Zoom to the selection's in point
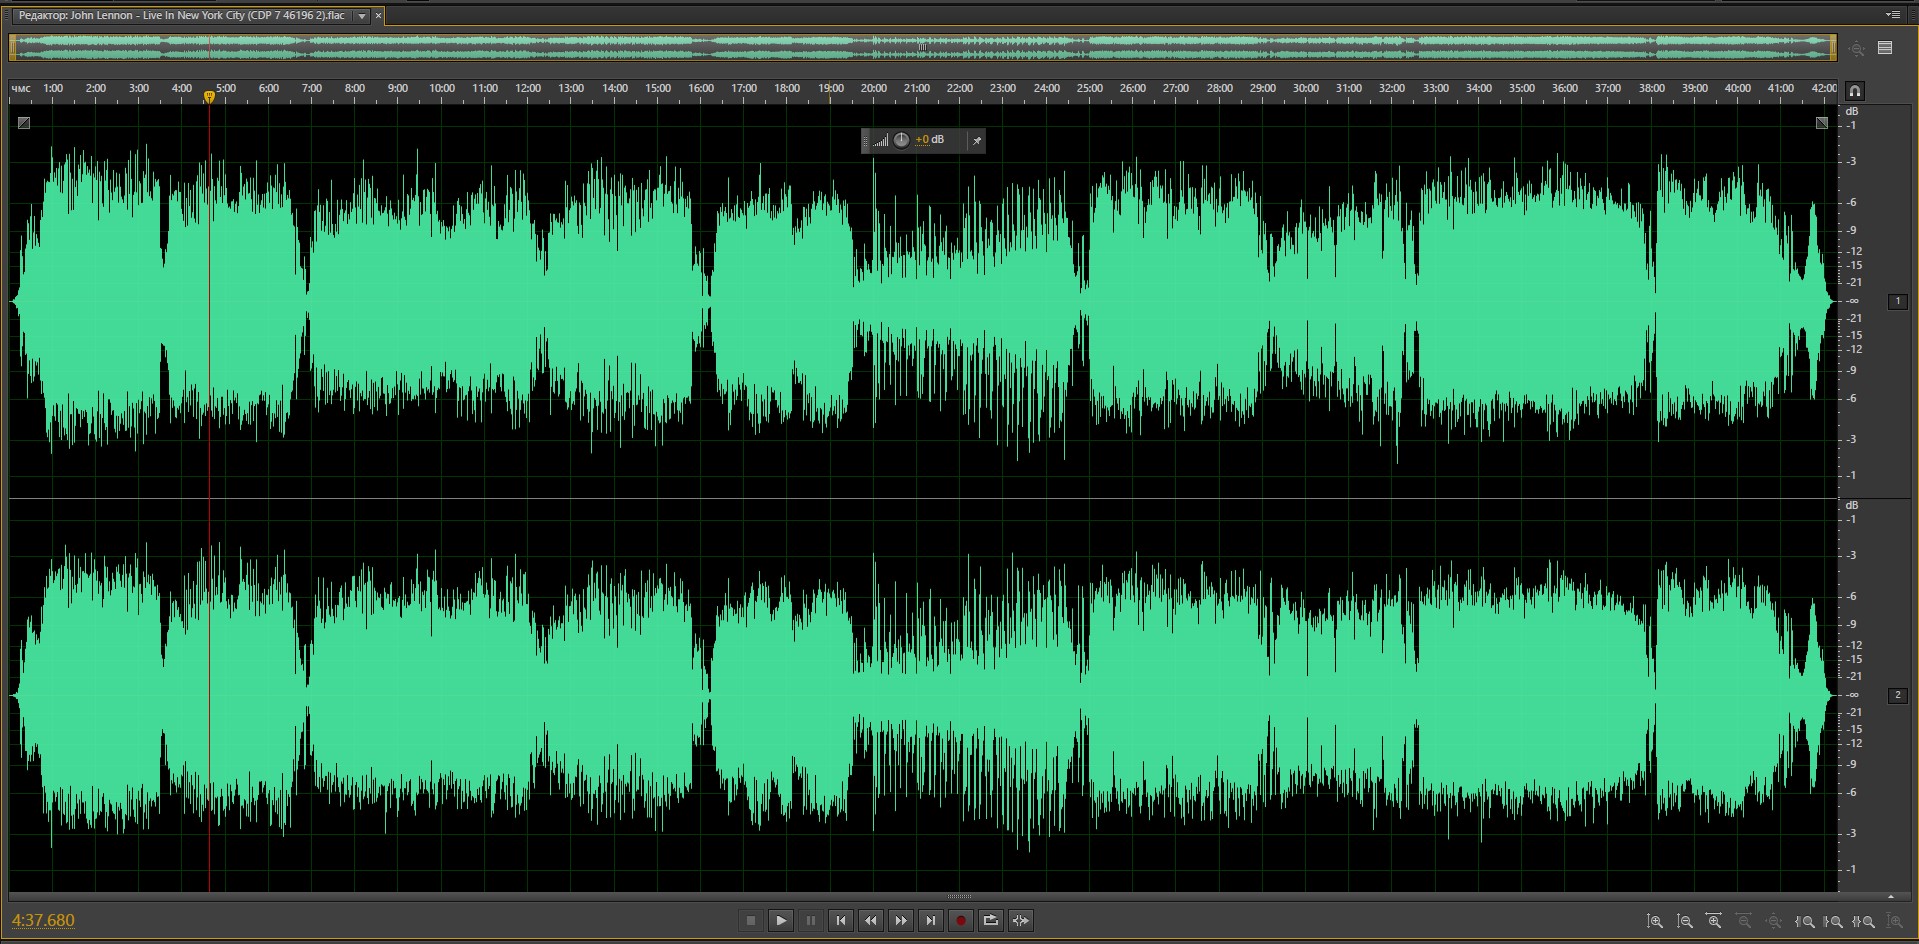Viewport: 1919px width, 944px height. tap(1805, 921)
